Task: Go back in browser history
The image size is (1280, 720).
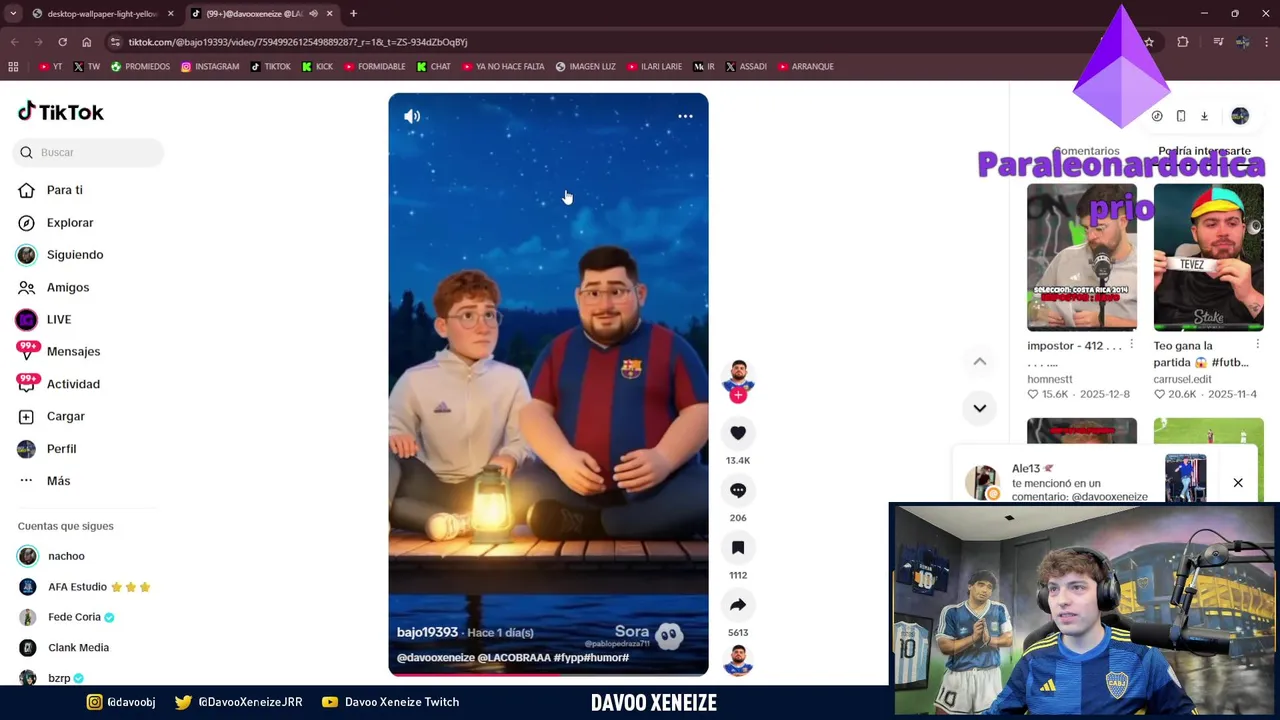Action: pyautogui.click(x=14, y=42)
